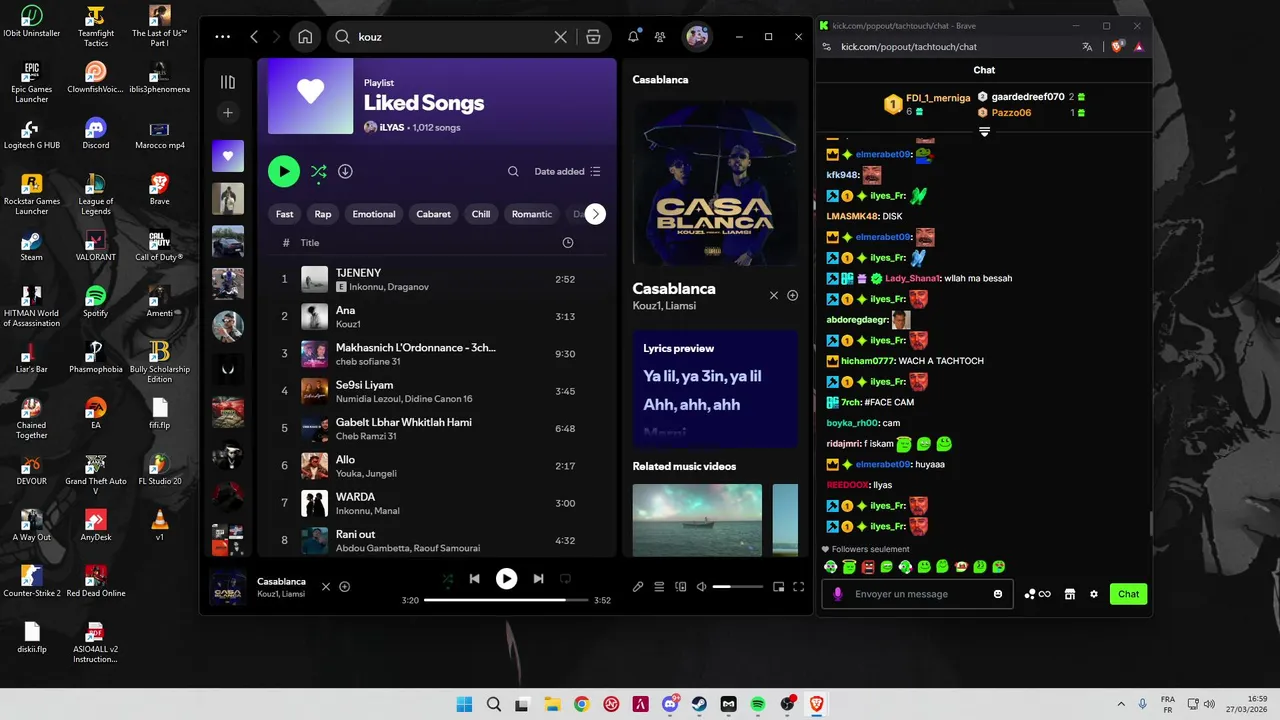Clear the 'kouz' search text

tap(560, 37)
